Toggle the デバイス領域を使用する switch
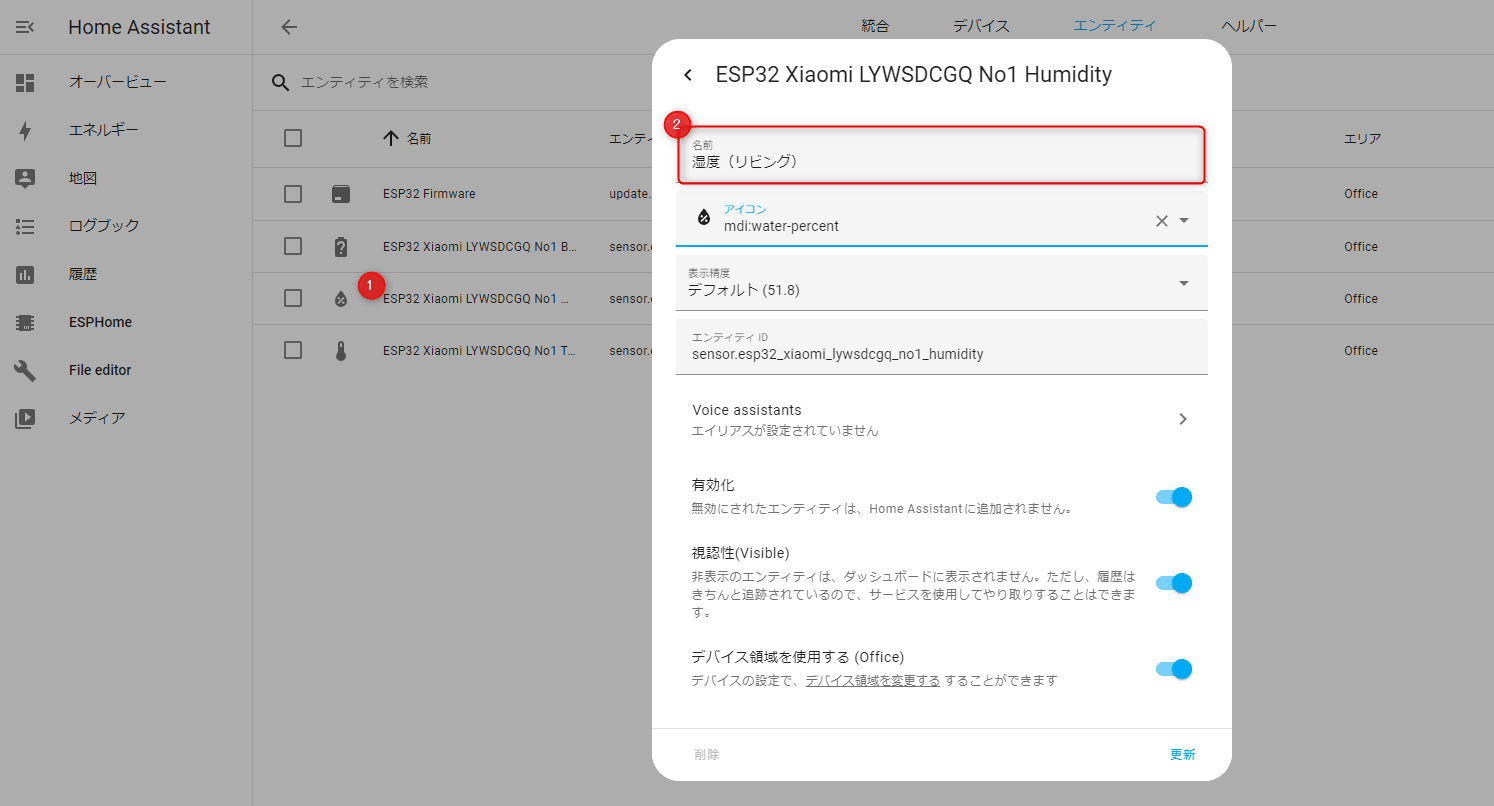Screen dimensions: 1494x806 point(1174,669)
